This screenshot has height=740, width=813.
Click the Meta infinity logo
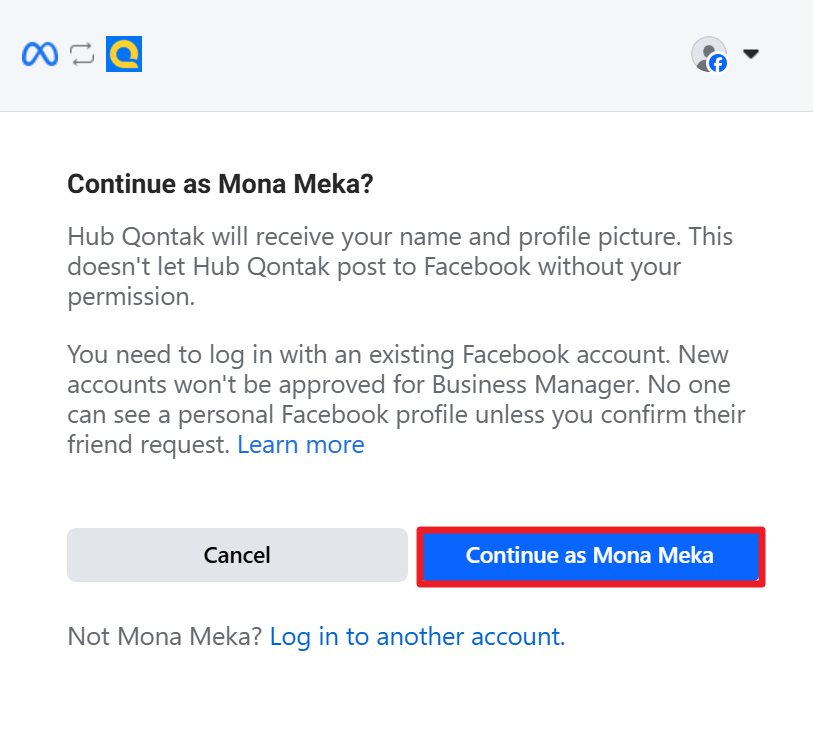coord(40,54)
